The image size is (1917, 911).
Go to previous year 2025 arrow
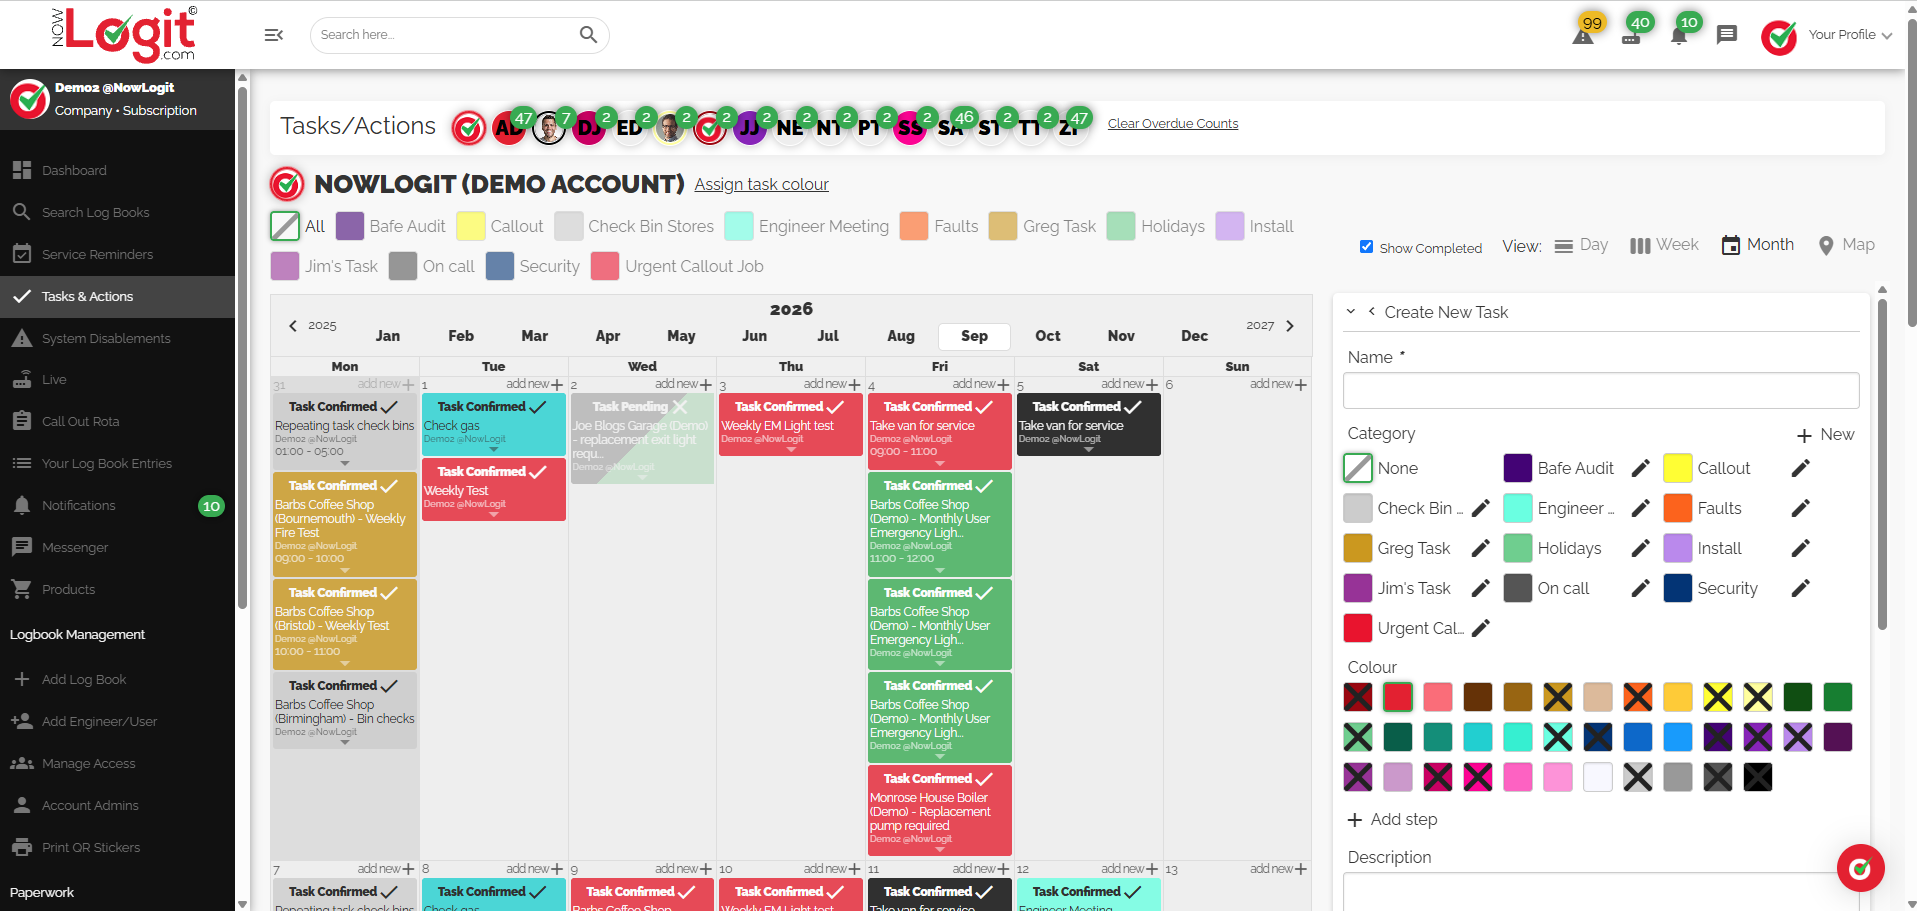coord(293,326)
